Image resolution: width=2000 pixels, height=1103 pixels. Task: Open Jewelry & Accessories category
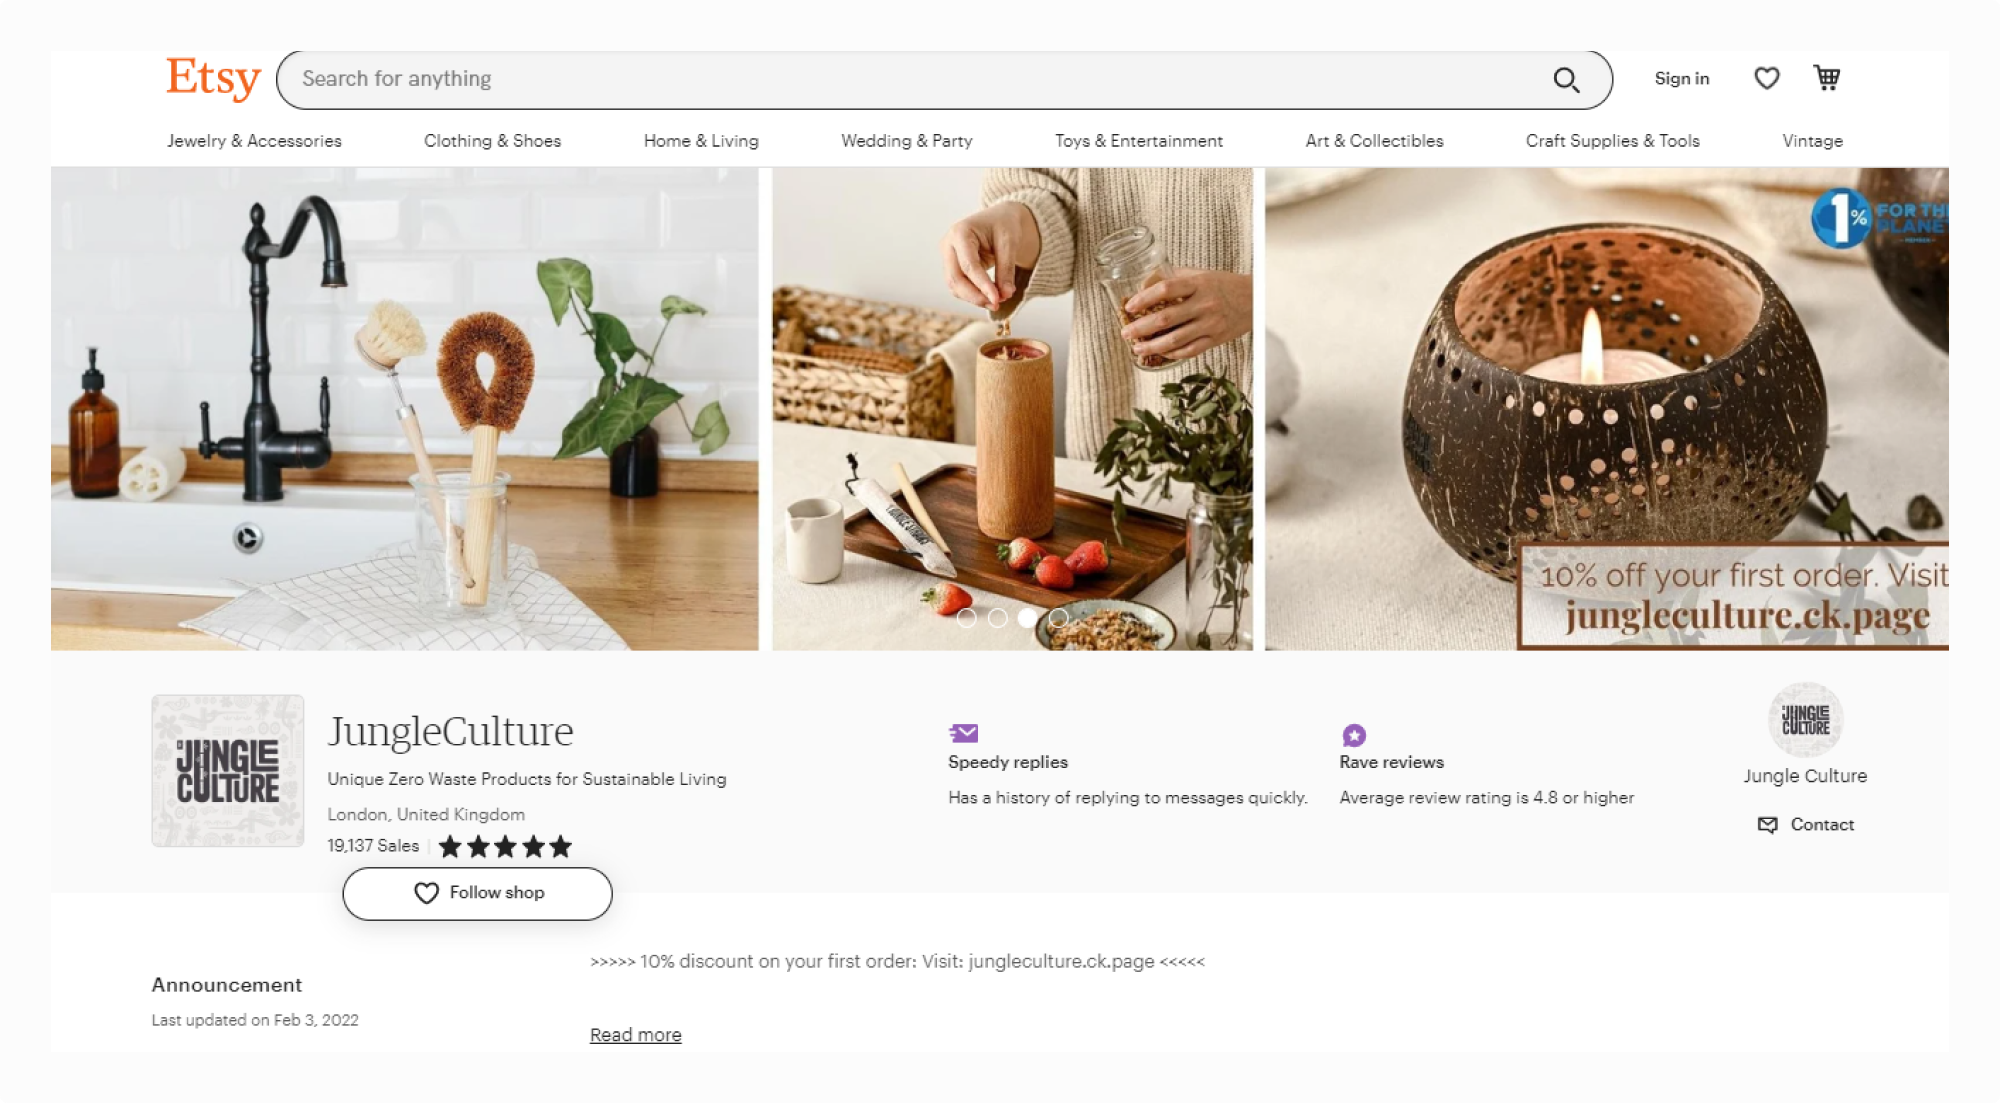(x=254, y=141)
